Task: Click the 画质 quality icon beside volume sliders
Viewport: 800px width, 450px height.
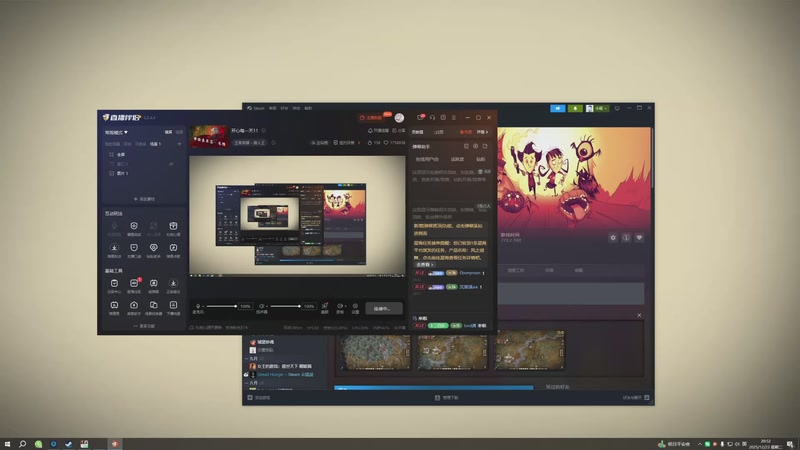Action: click(x=324, y=306)
